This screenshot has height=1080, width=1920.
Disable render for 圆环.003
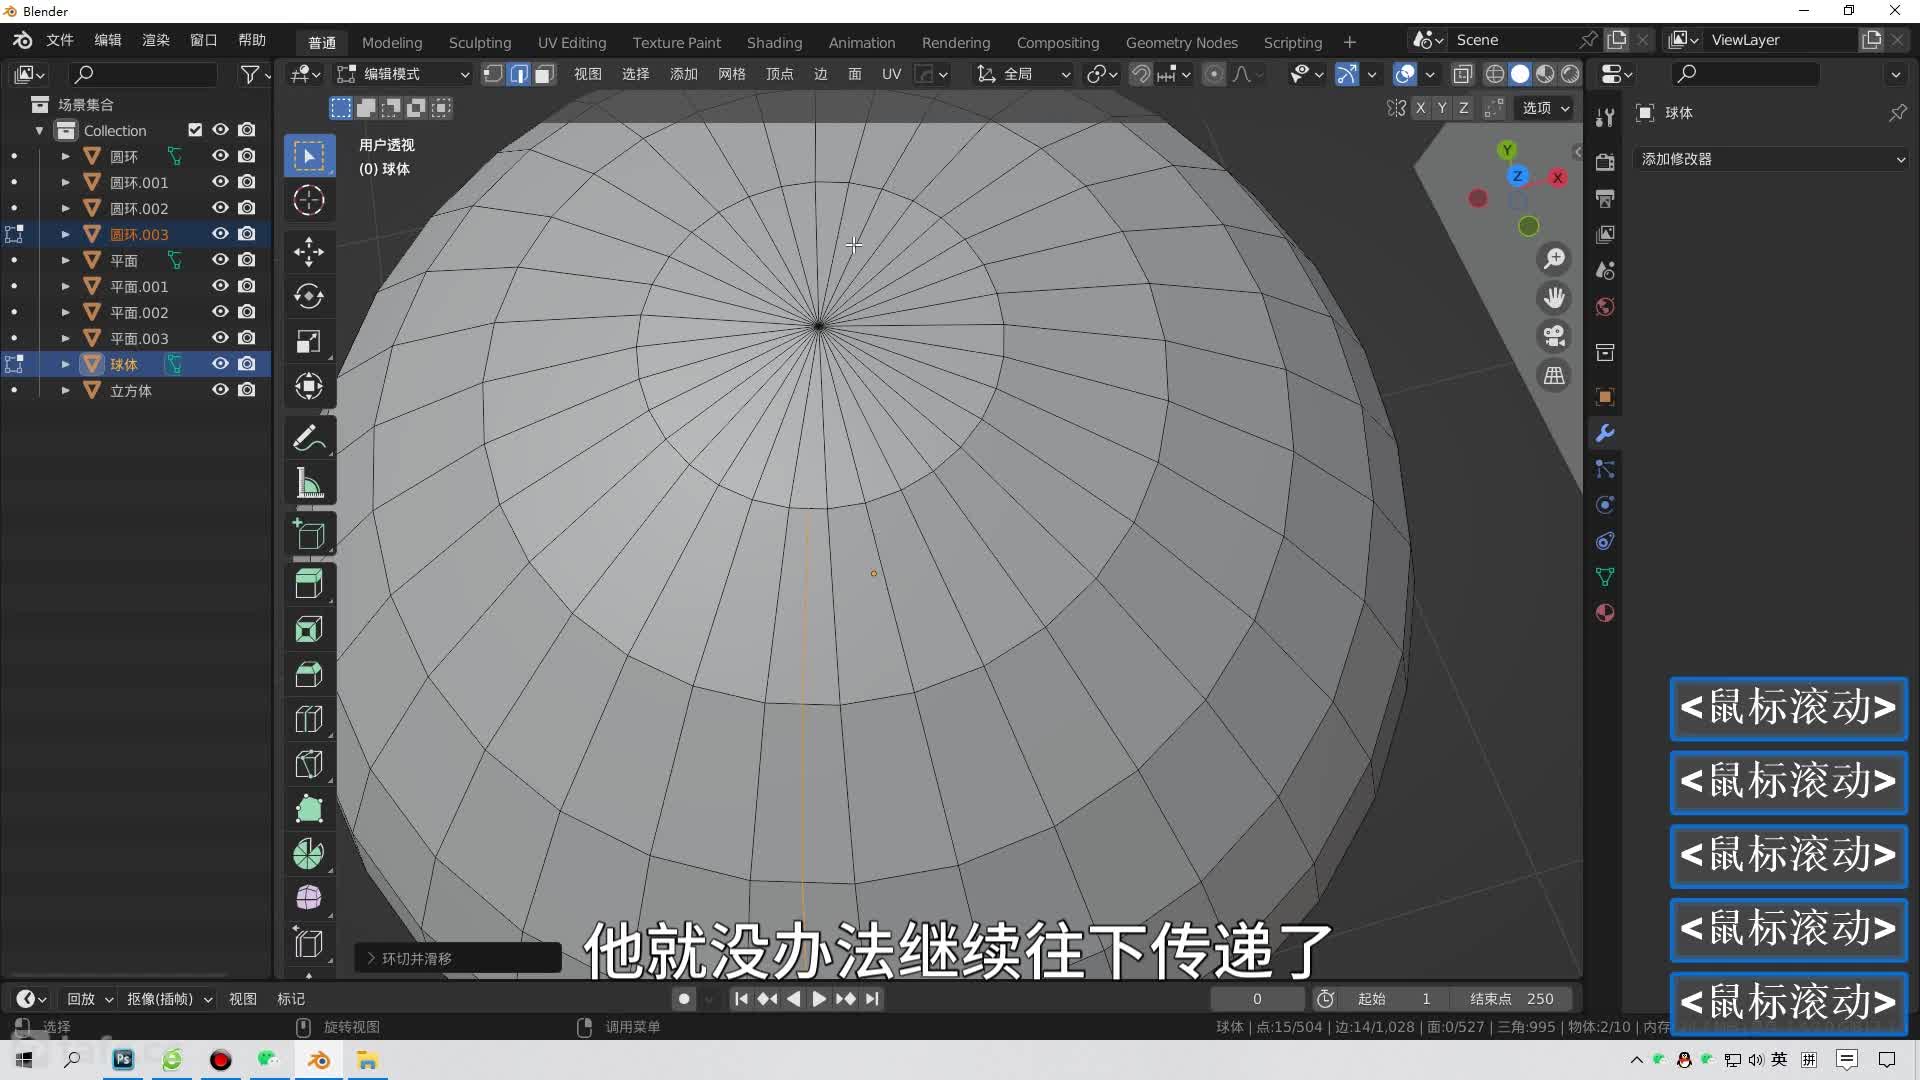[247, 234]
